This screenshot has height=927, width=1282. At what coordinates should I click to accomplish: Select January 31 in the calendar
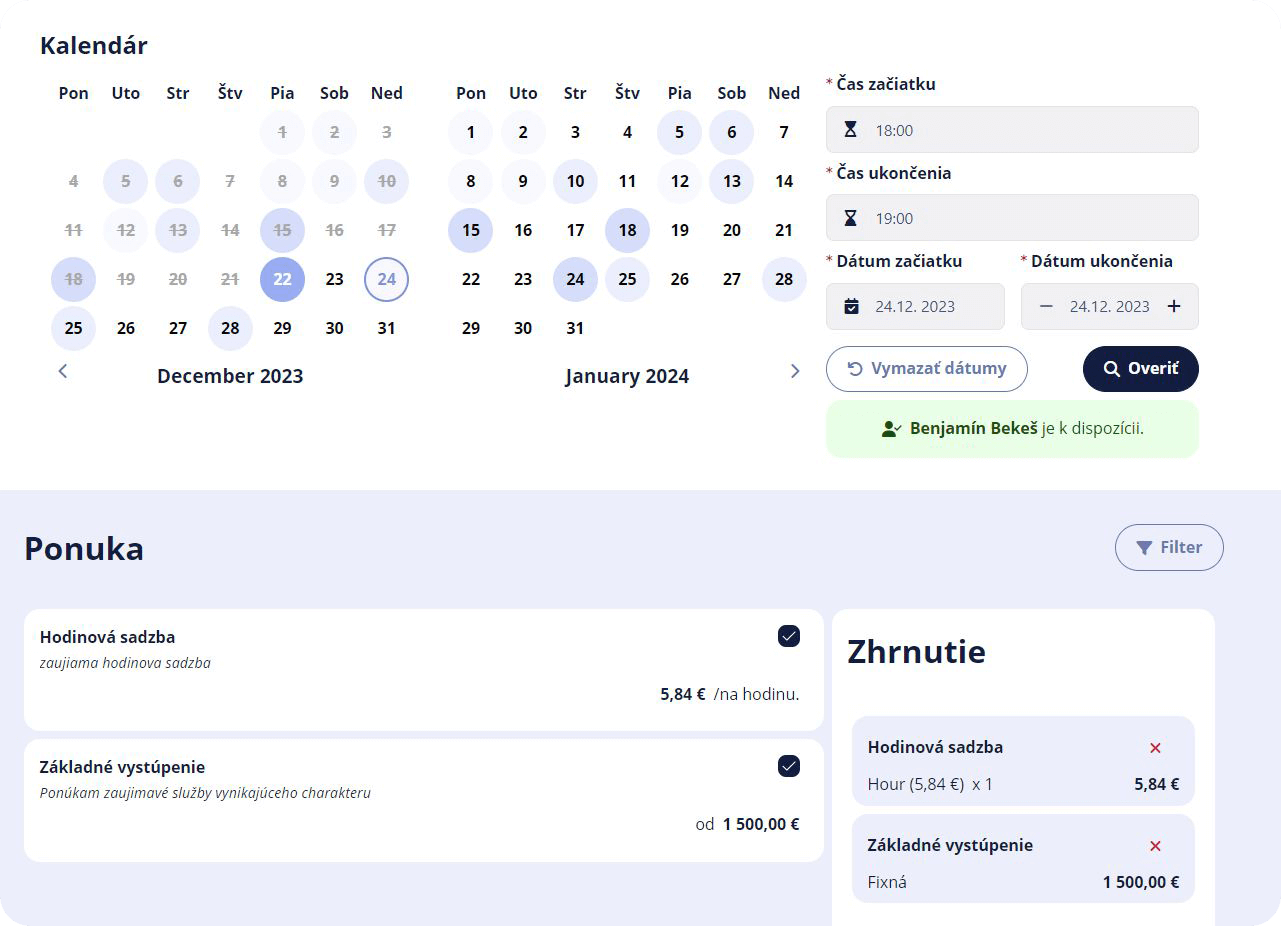pyautogui.click(x=575, y=328)
